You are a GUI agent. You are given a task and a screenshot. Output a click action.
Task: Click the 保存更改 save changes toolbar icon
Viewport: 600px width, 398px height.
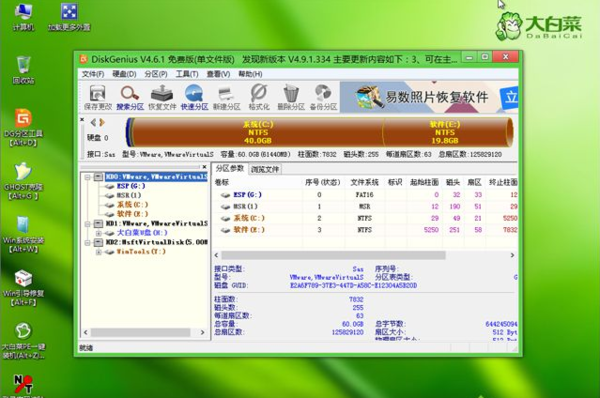click(x=98, y=98)
